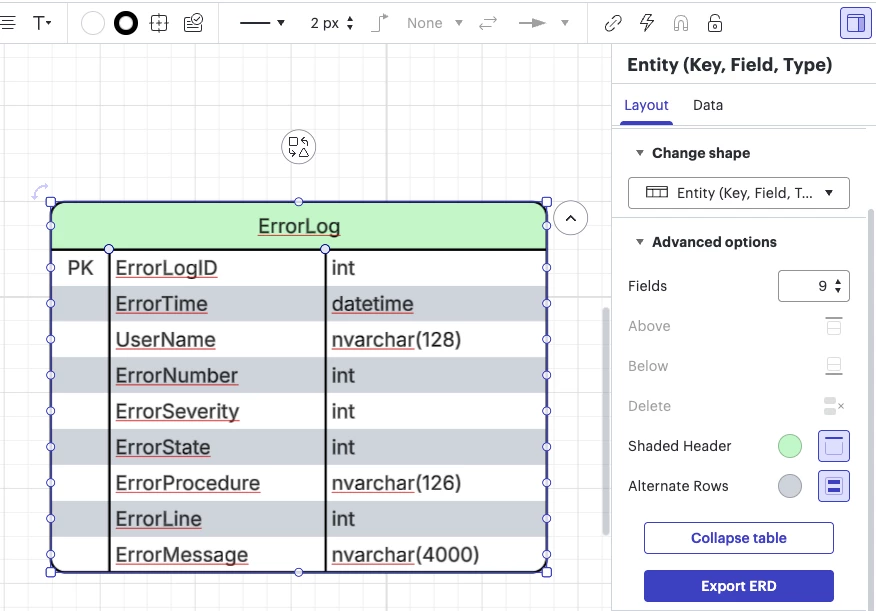
Task: Swap the line endpoints arrows icon
Action: pos(488,23)
